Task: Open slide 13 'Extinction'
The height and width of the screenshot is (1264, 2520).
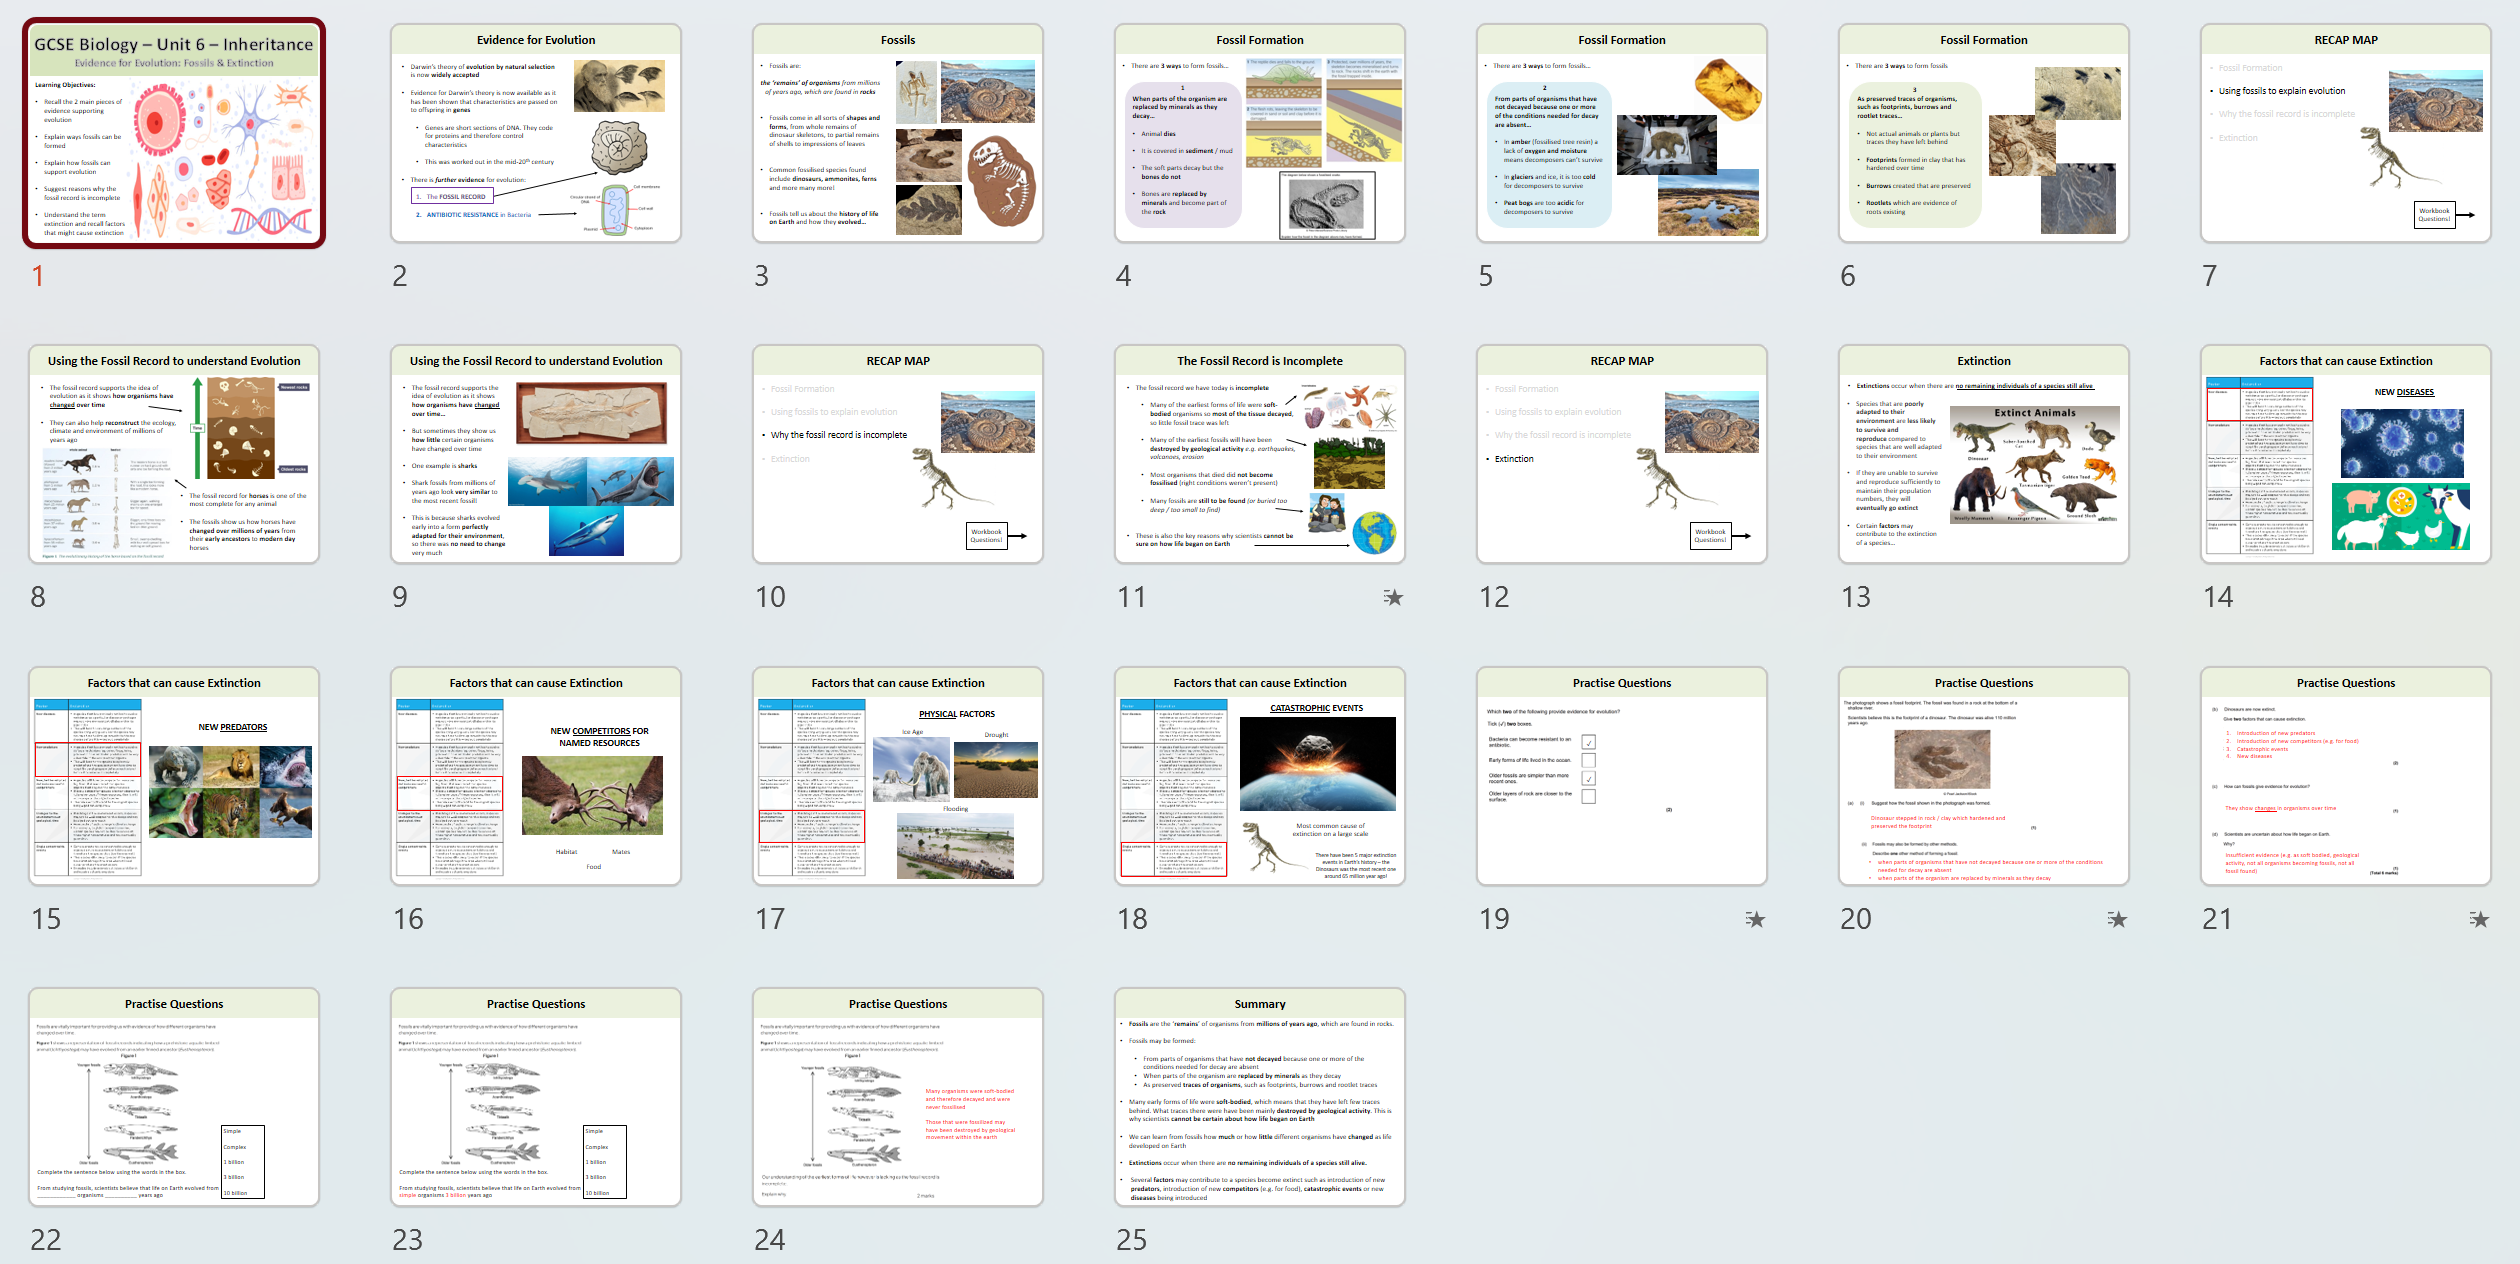Action: click(1983, 455)
